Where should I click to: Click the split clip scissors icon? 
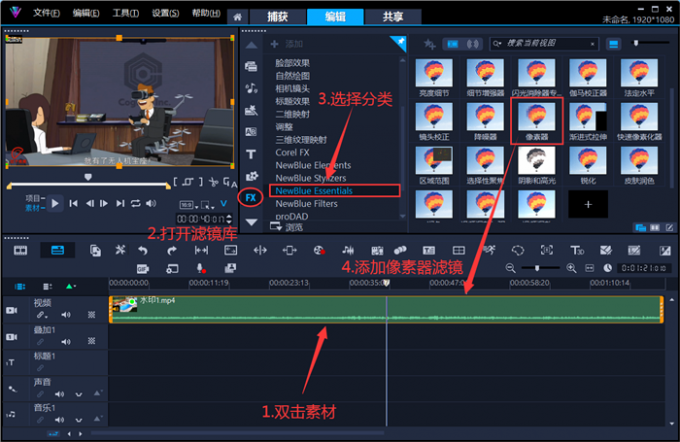click(213, 182)
